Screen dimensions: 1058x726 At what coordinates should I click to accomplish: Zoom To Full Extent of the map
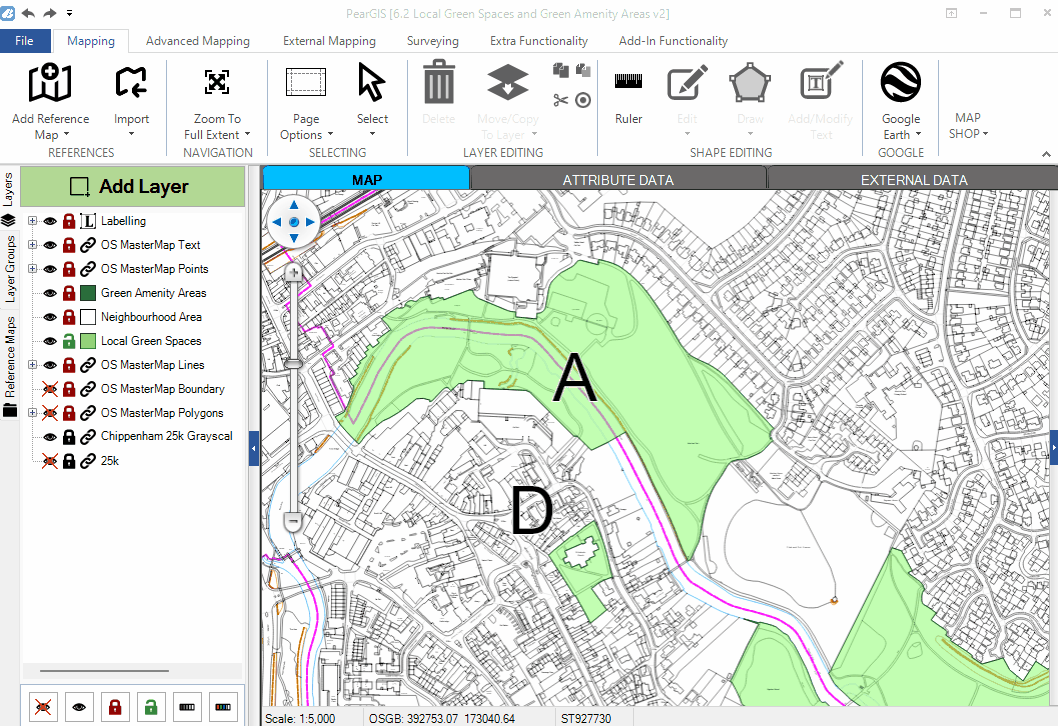tap(217, 101)
